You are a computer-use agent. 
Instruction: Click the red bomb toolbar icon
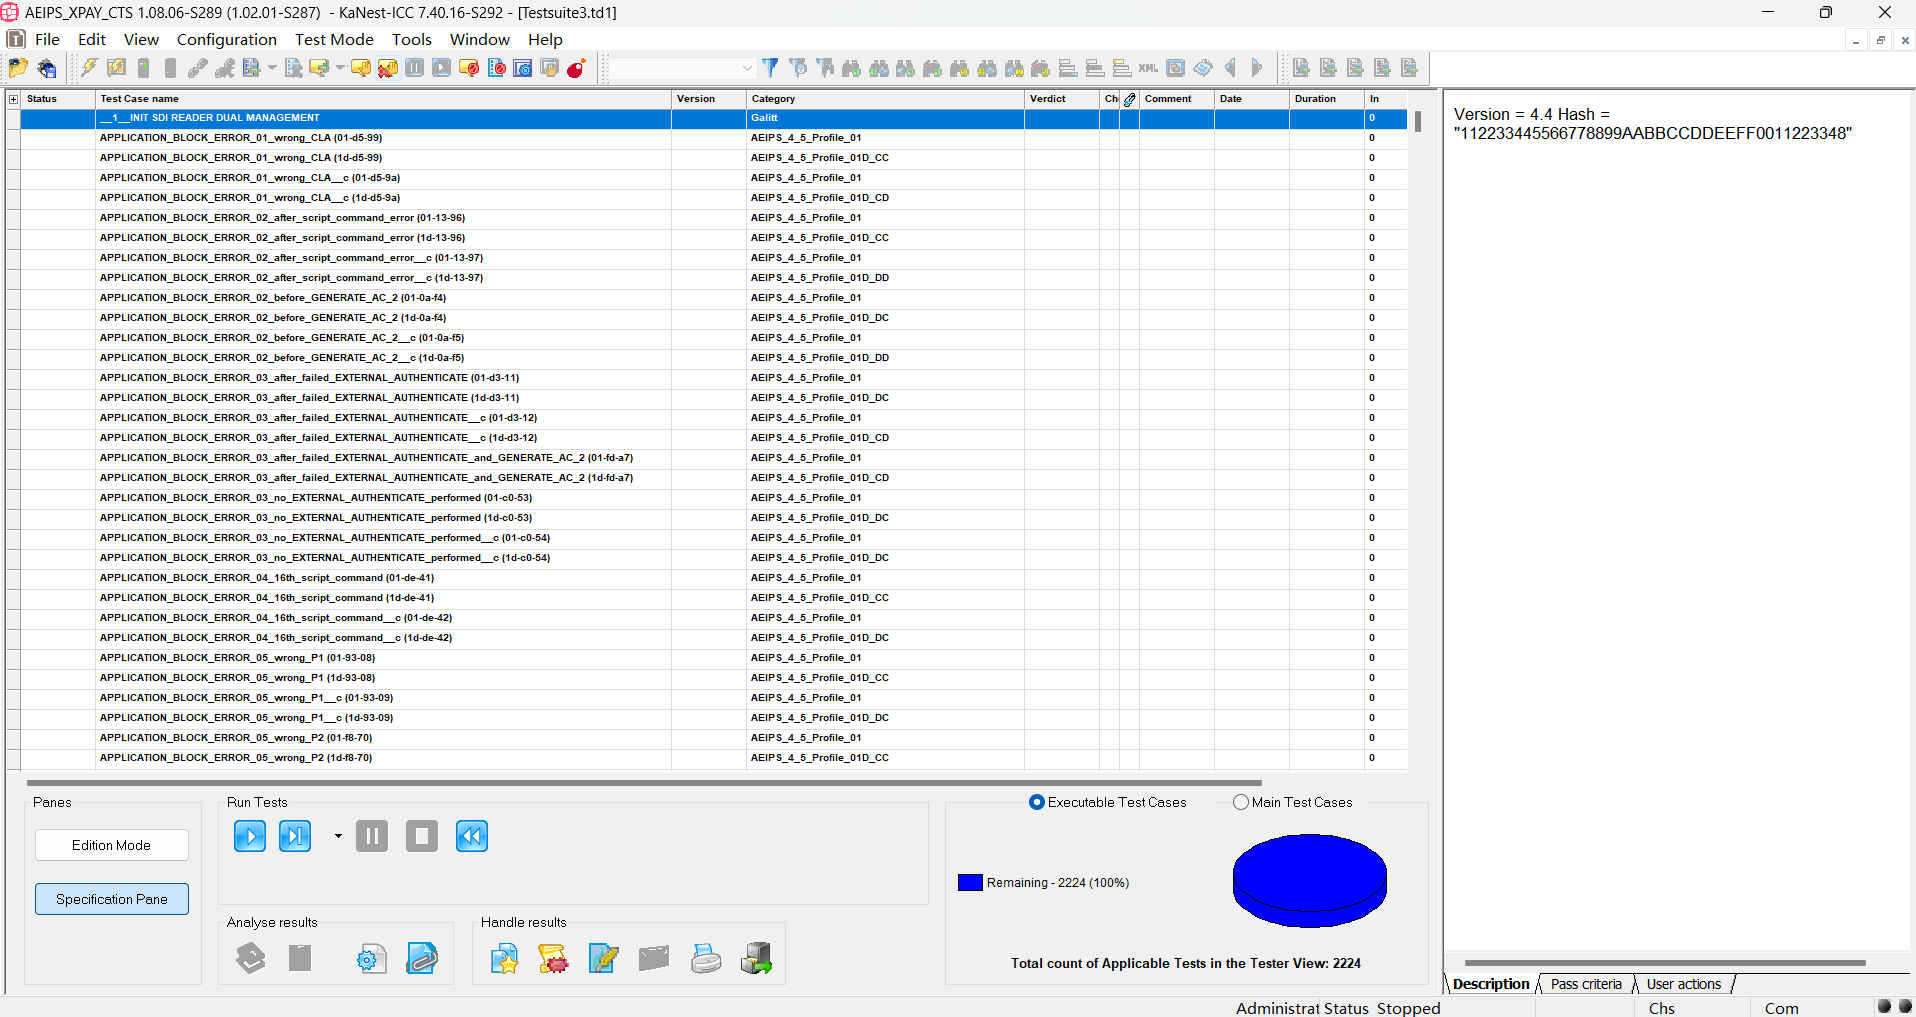tap(576, 68)
